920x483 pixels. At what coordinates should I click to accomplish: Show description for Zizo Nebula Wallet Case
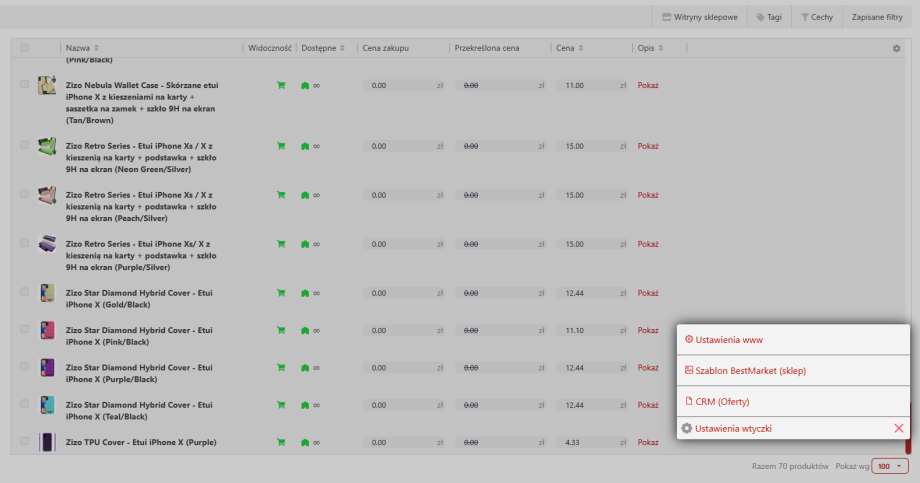click(648, 86)
